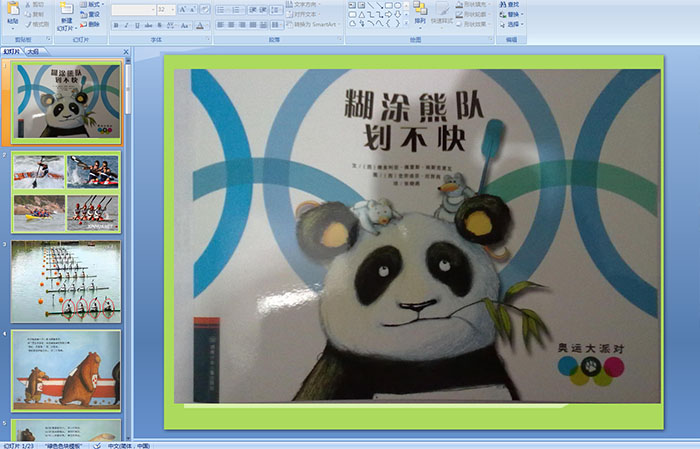Click the Find (查找) button

[509, 4]
